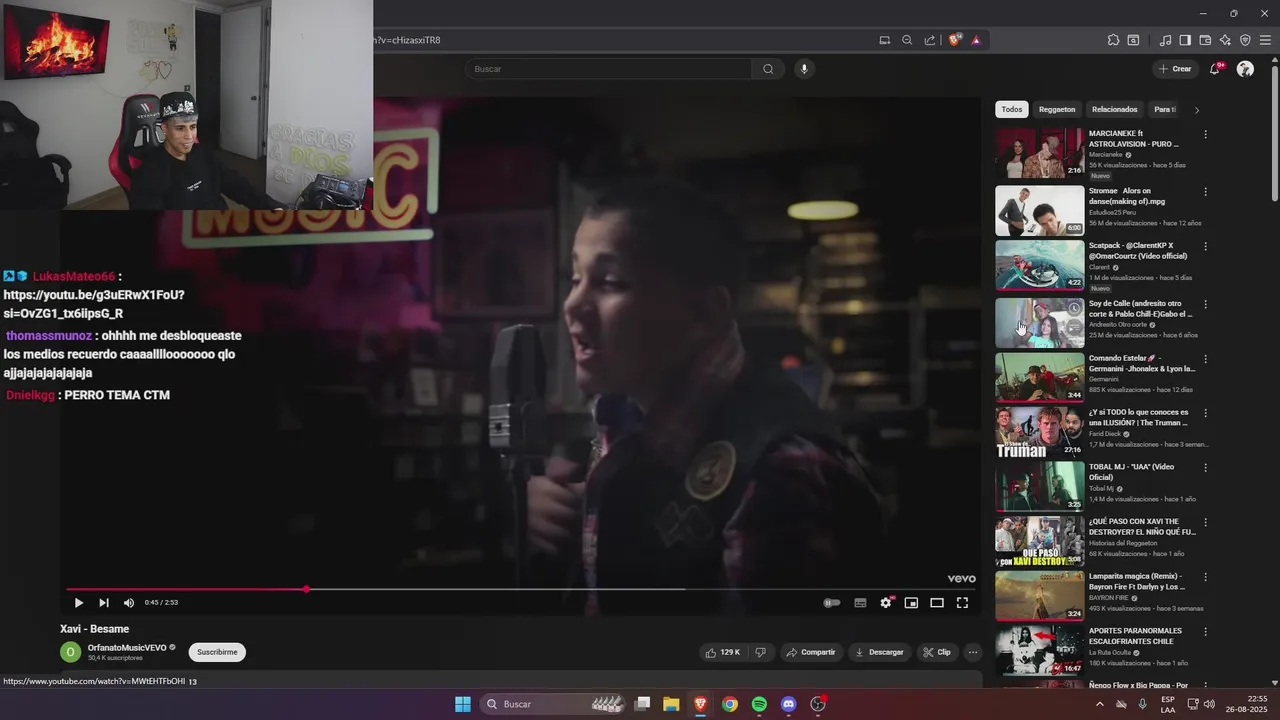Open the YouTube account avatar menu
Image resolution: width=1280 pixels, height=720 pixels.
[x=1245, y=69]
